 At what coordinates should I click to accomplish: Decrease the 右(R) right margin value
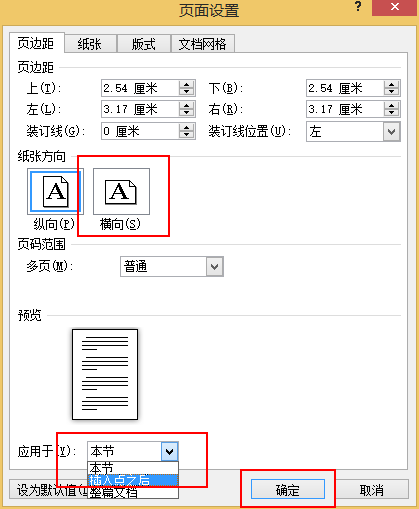(392, 113)
